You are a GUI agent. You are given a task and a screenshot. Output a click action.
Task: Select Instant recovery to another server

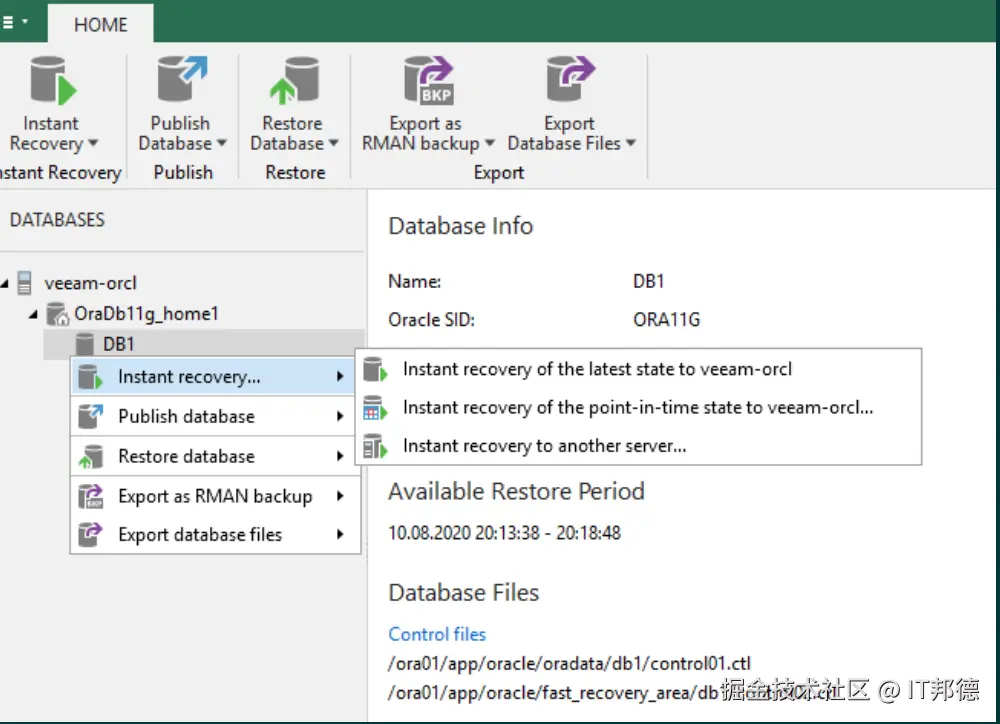pyautogui.click(x=544, y=446)
